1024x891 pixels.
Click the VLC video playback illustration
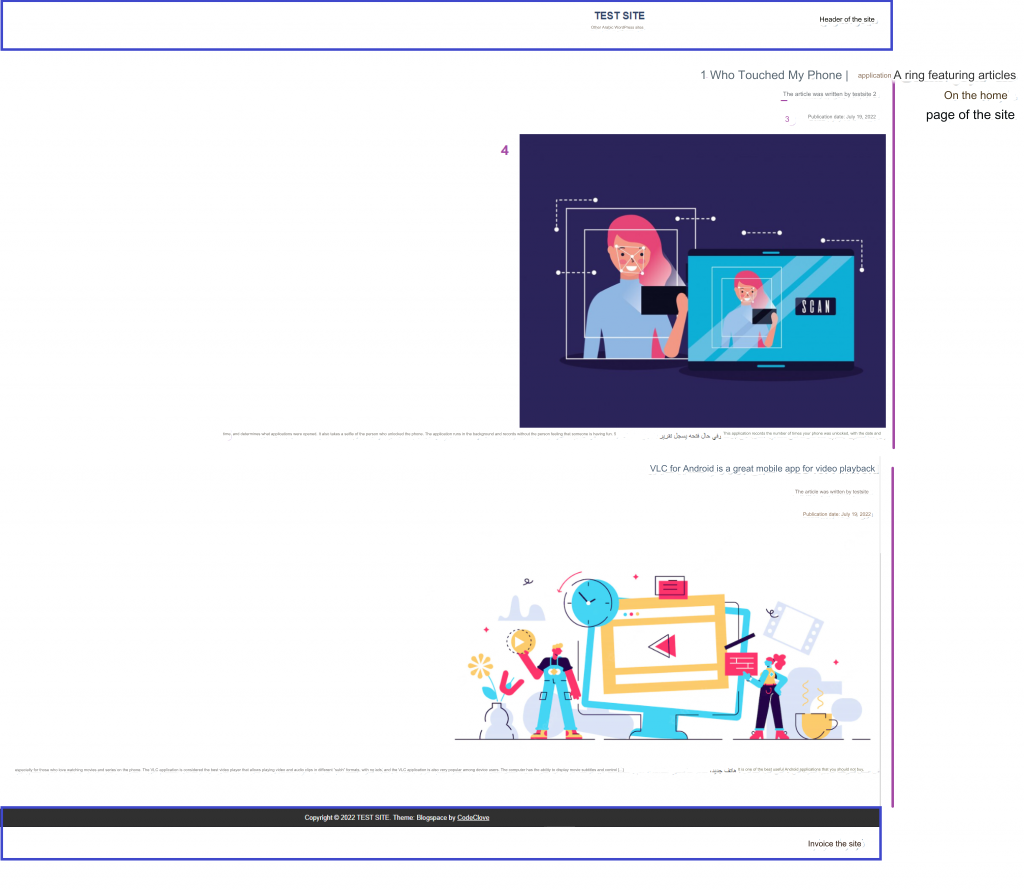[x=662, y=655]
